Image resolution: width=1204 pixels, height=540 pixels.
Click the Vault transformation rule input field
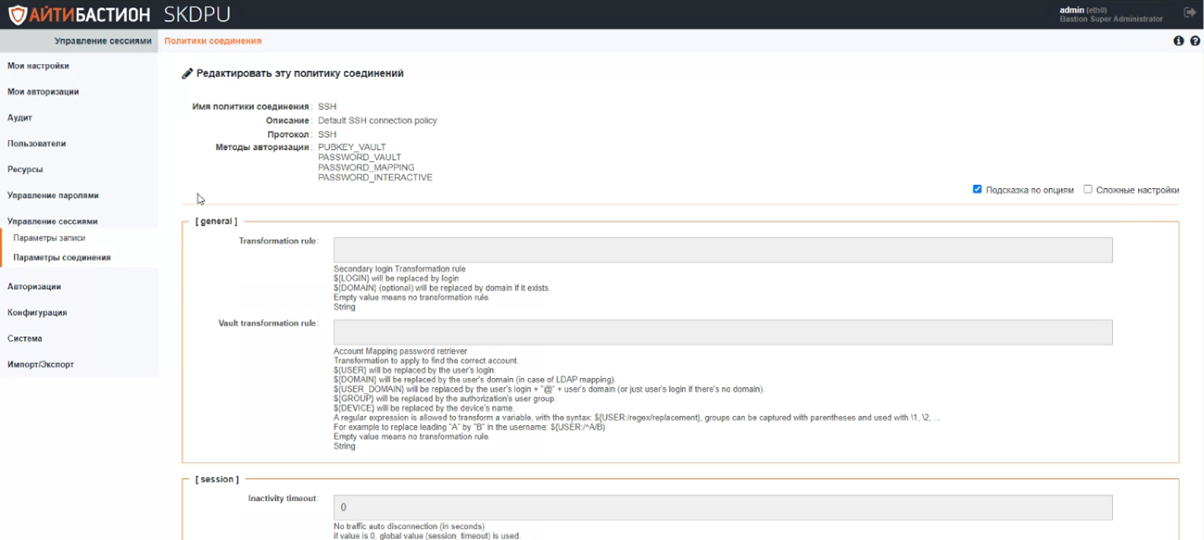pyautogui.click(x=722, y=332)
